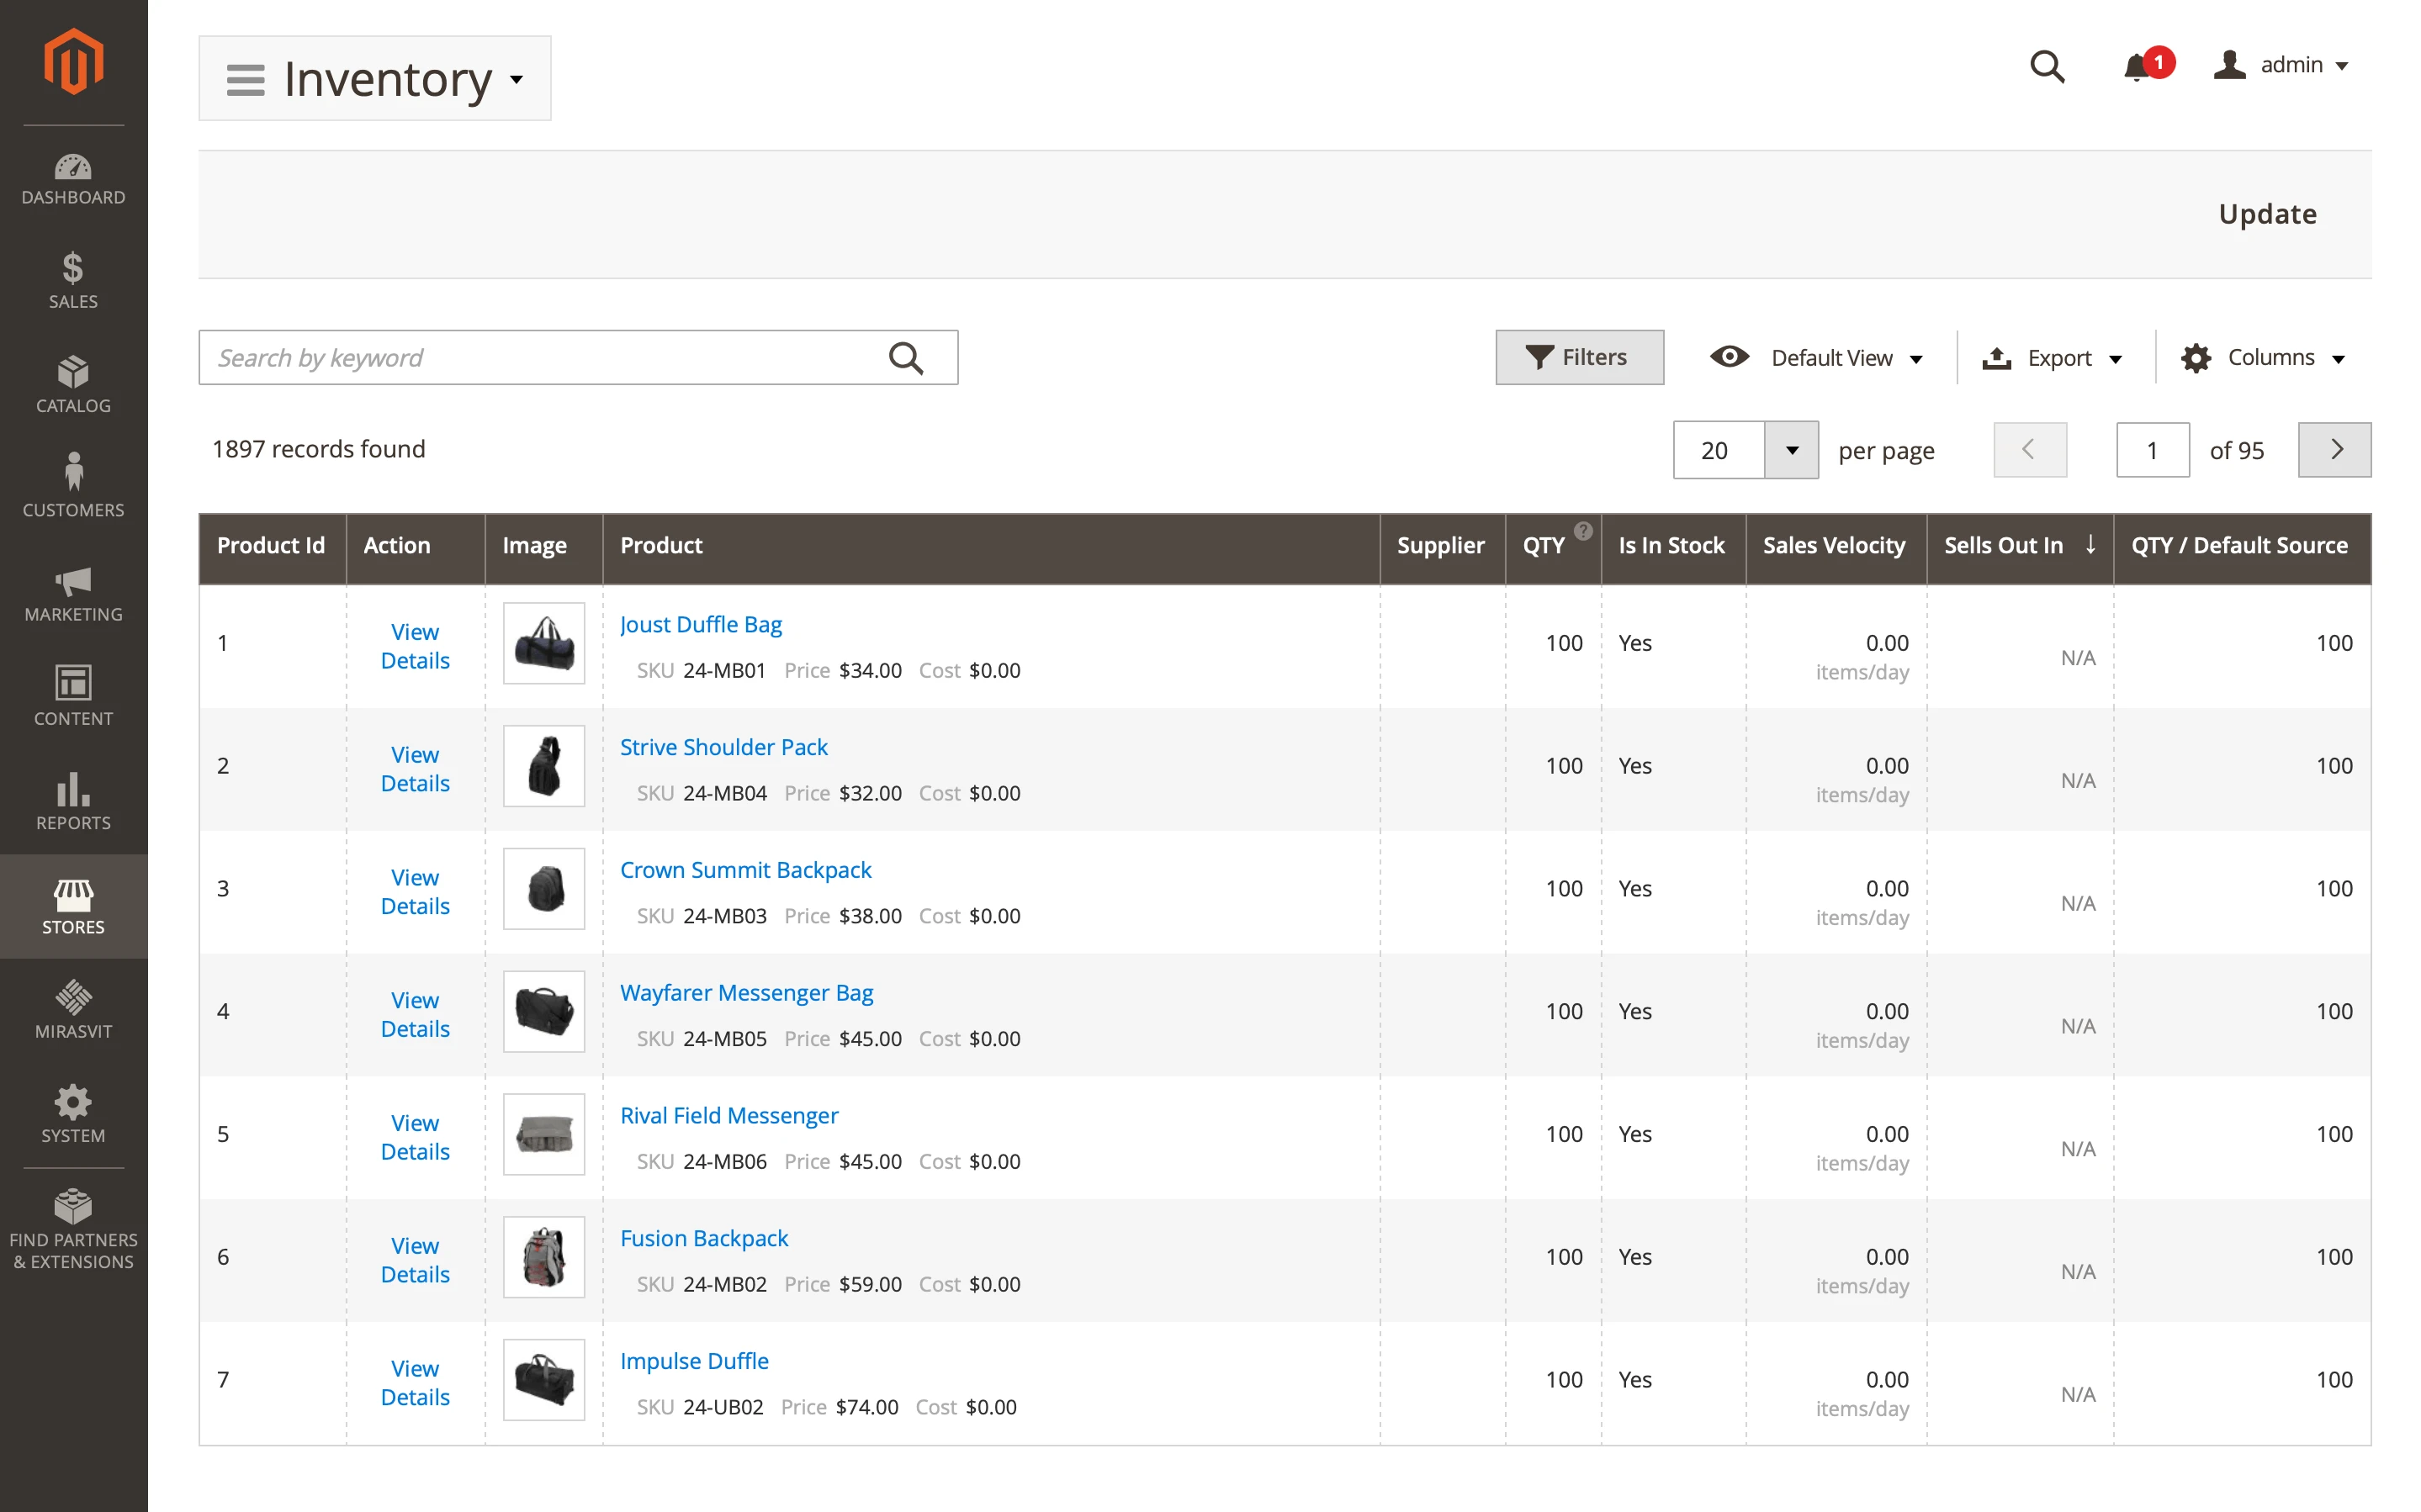Collapse the Inventory hamburger menu

[x=244, y=78]
